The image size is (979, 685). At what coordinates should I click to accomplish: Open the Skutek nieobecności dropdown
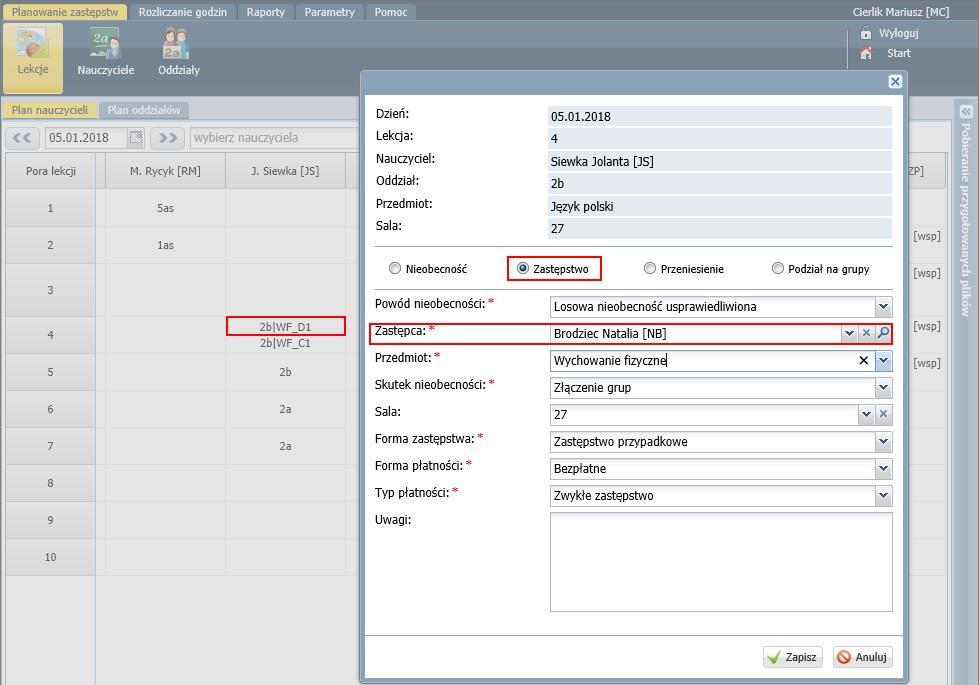(x=883, y=388)
